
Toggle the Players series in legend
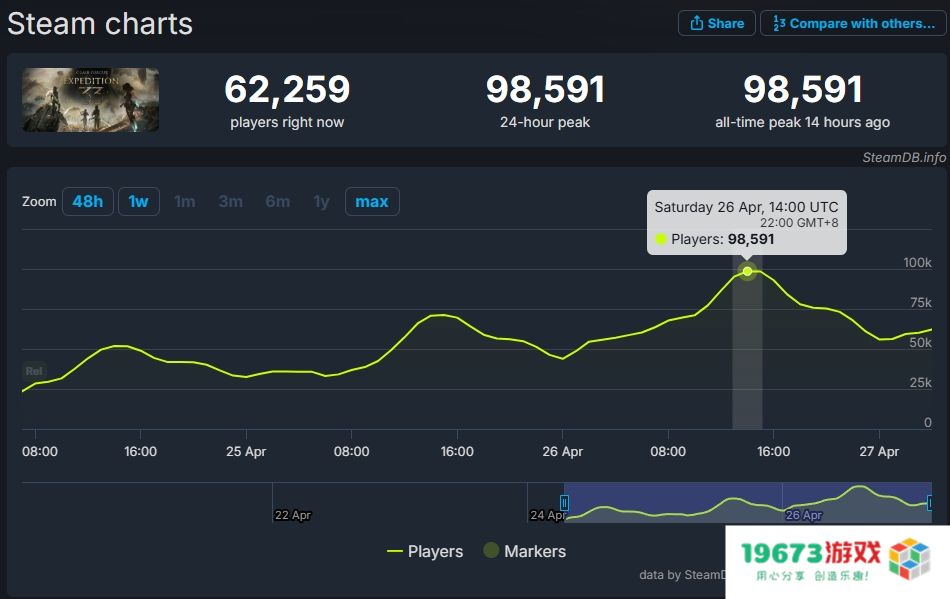tap(425, 551)
